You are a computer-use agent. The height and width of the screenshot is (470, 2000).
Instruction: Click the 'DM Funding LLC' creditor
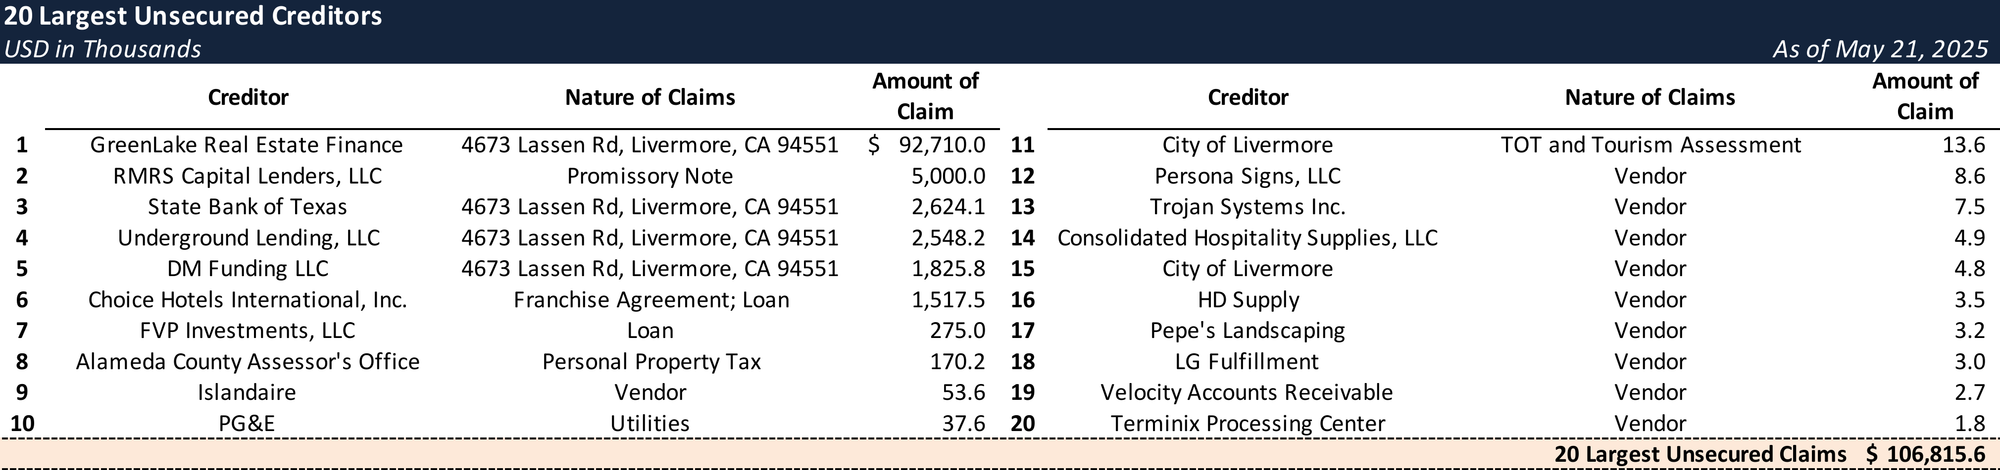[247, 269]
